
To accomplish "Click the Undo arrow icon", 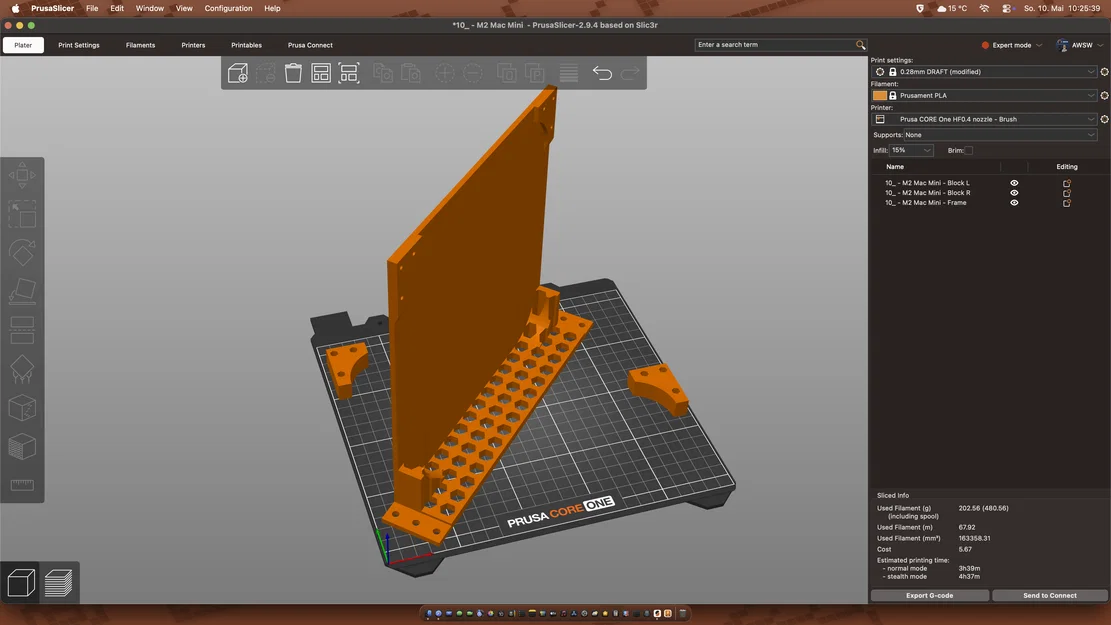I will (x=602, y=73).
